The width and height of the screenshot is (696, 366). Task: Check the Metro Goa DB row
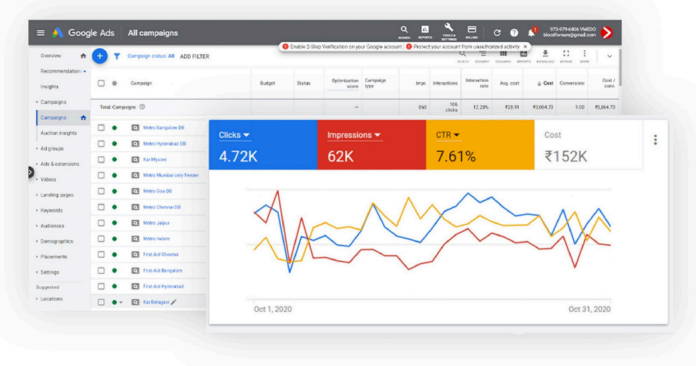[x=101, y=191]
